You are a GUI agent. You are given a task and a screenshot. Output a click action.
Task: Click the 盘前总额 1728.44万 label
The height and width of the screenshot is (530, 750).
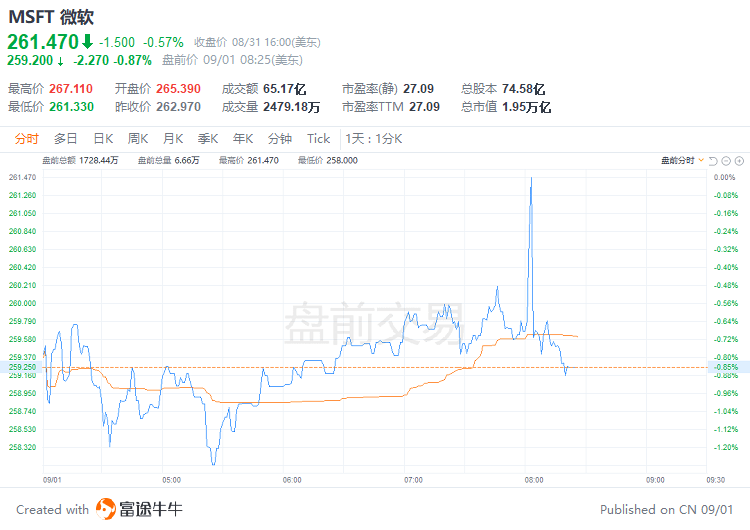point(80,160)
